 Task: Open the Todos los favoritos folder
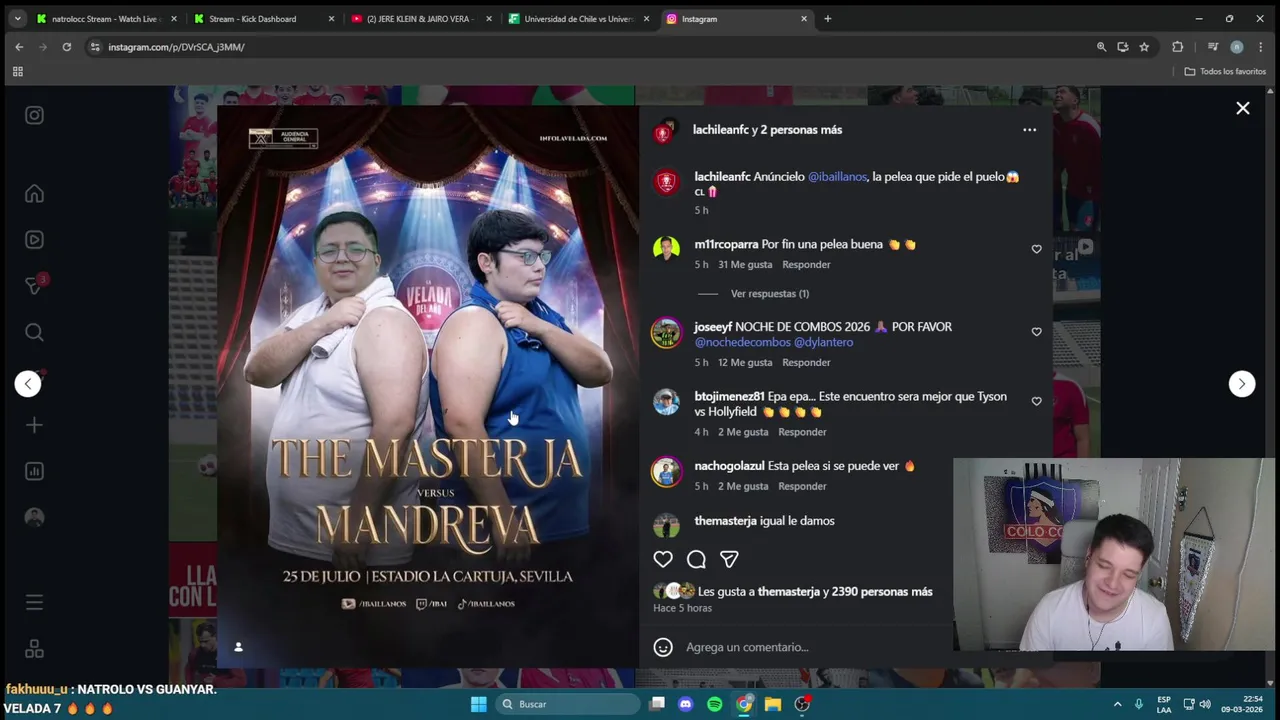tap(1225, 72)
